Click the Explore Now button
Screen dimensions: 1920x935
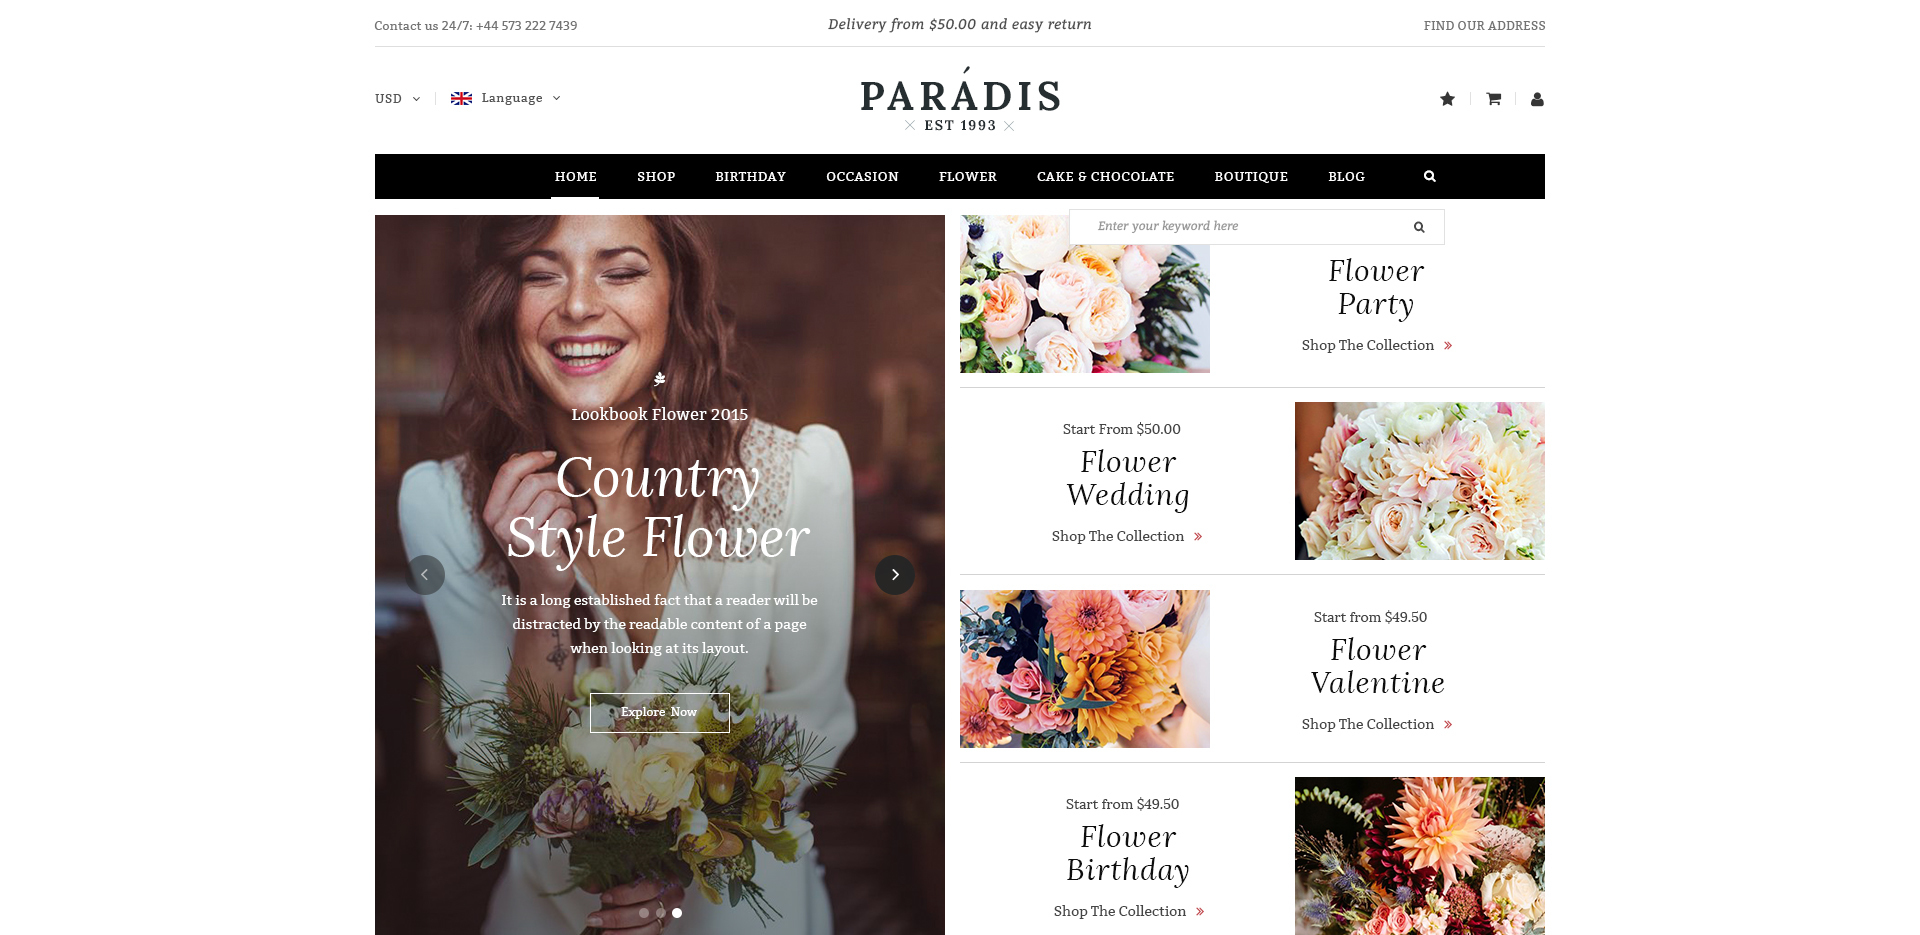pyautogui.click(x=659, y=713)
